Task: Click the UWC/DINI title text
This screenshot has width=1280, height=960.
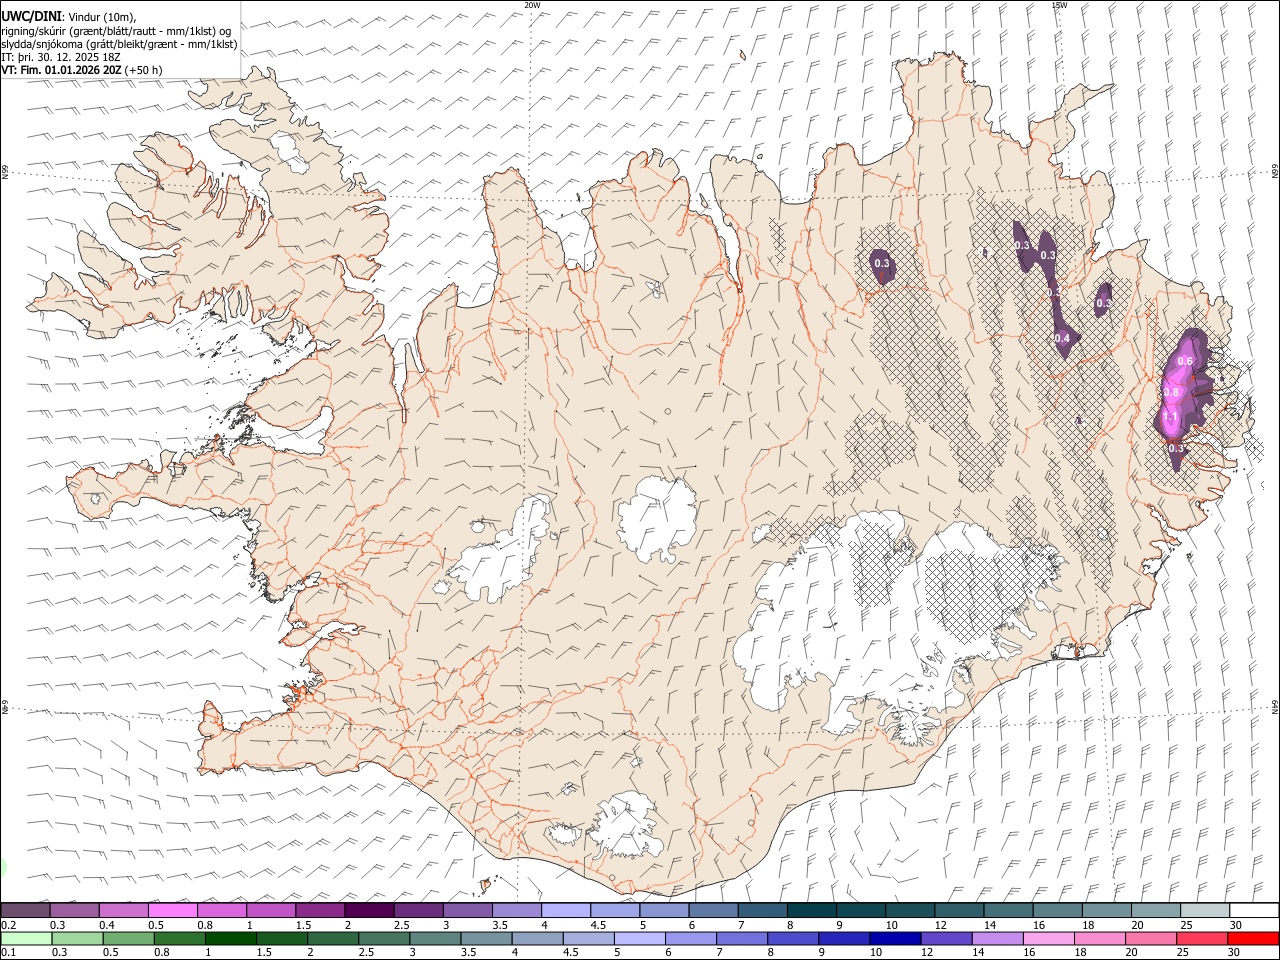Action: 29,15
